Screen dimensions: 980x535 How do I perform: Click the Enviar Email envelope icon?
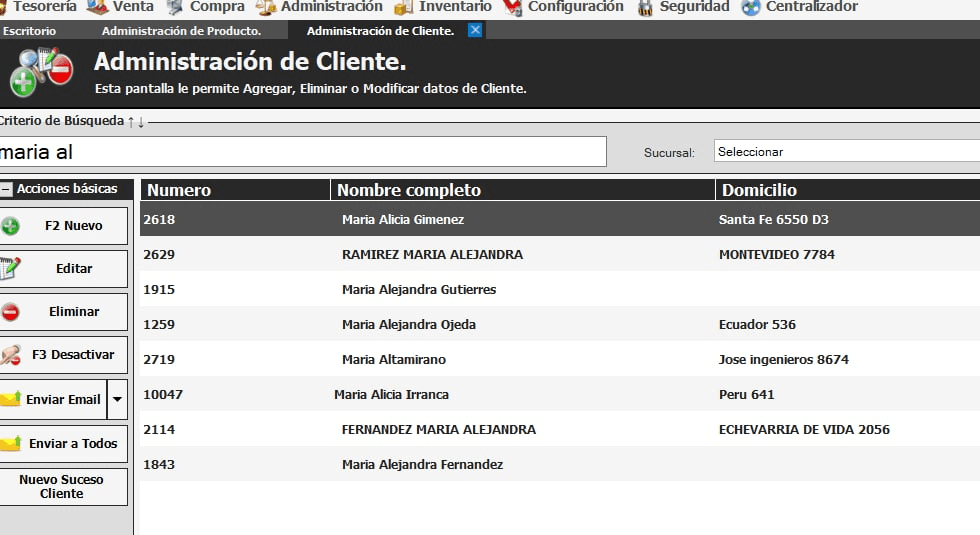click(x=10, y=399)
